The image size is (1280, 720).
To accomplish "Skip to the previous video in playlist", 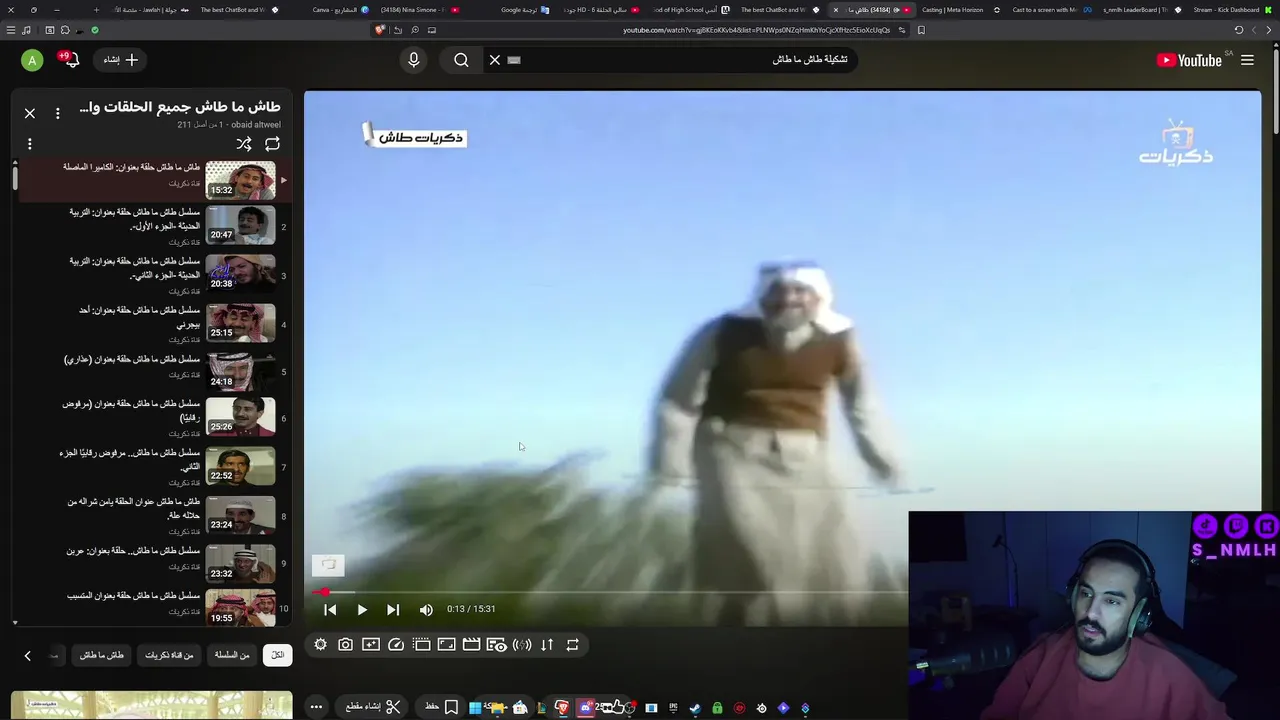I will (330, 609).
